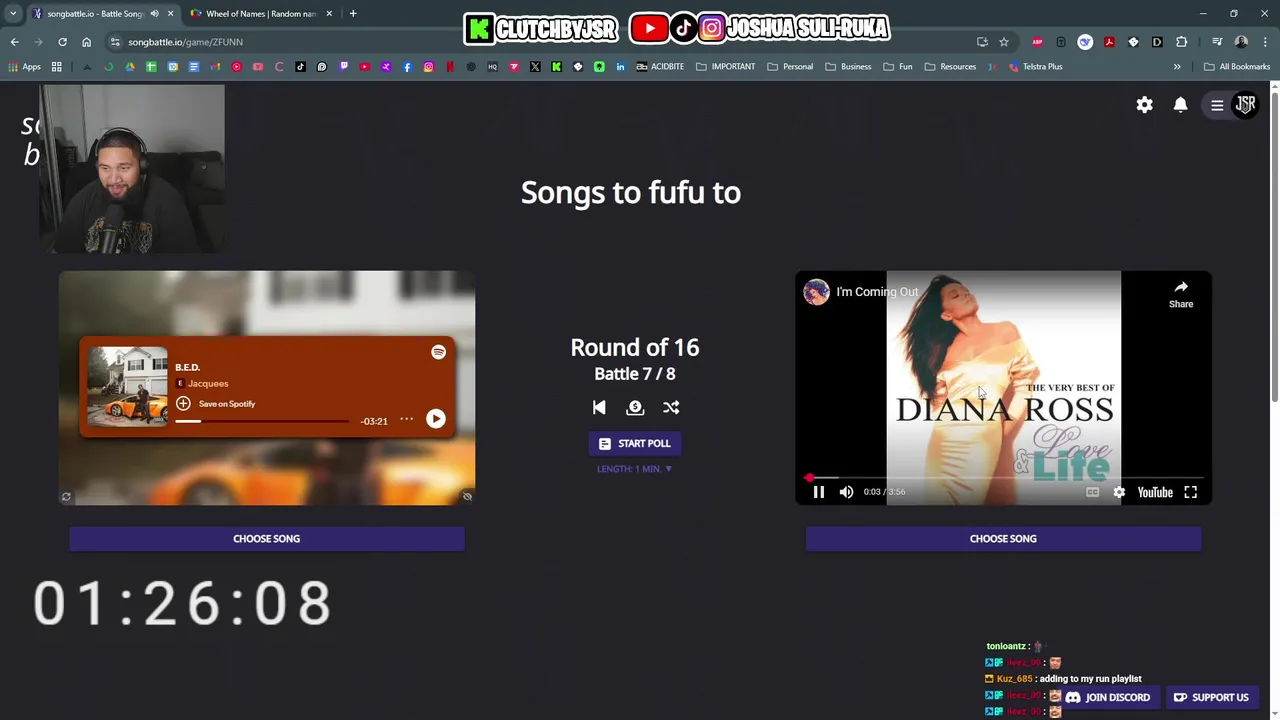Click the Jacquees artist name
Image resolution: width=1280 pixels, height=720 pixels.
point(208,384)
